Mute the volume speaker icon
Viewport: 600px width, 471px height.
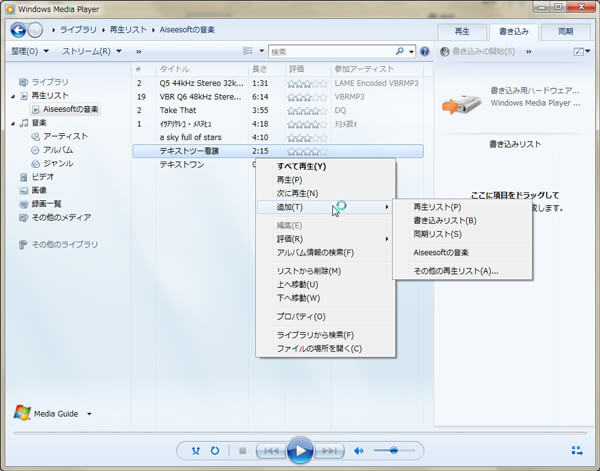(359, 451)
